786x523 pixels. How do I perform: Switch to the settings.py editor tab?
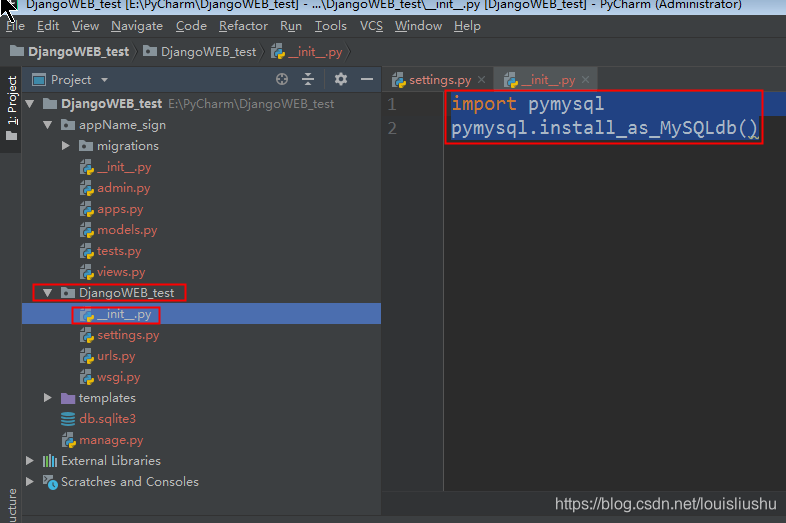(x=439, y=80)
